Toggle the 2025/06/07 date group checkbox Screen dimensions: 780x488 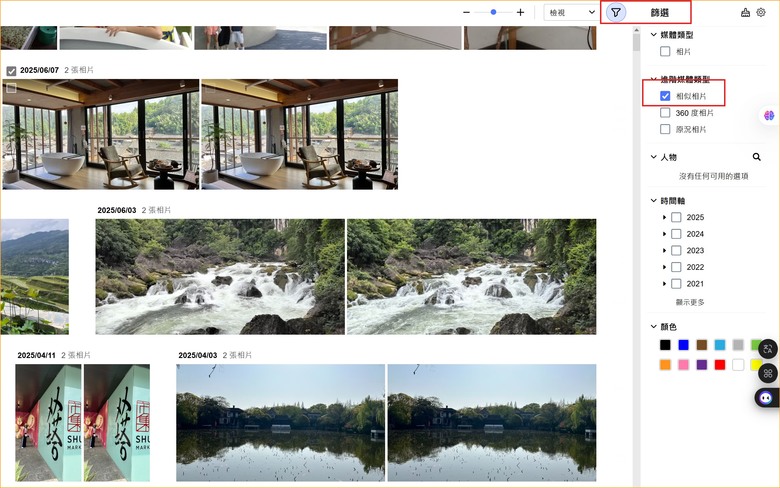point(11,71)
